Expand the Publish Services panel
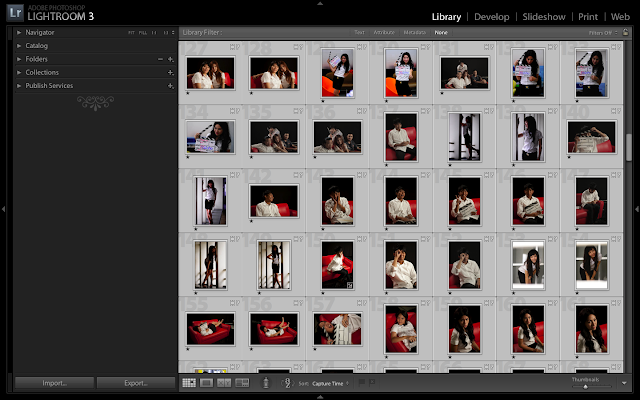The width and height of the screenshot is (640, 400). pyautogui.click(x=19, y=86)
